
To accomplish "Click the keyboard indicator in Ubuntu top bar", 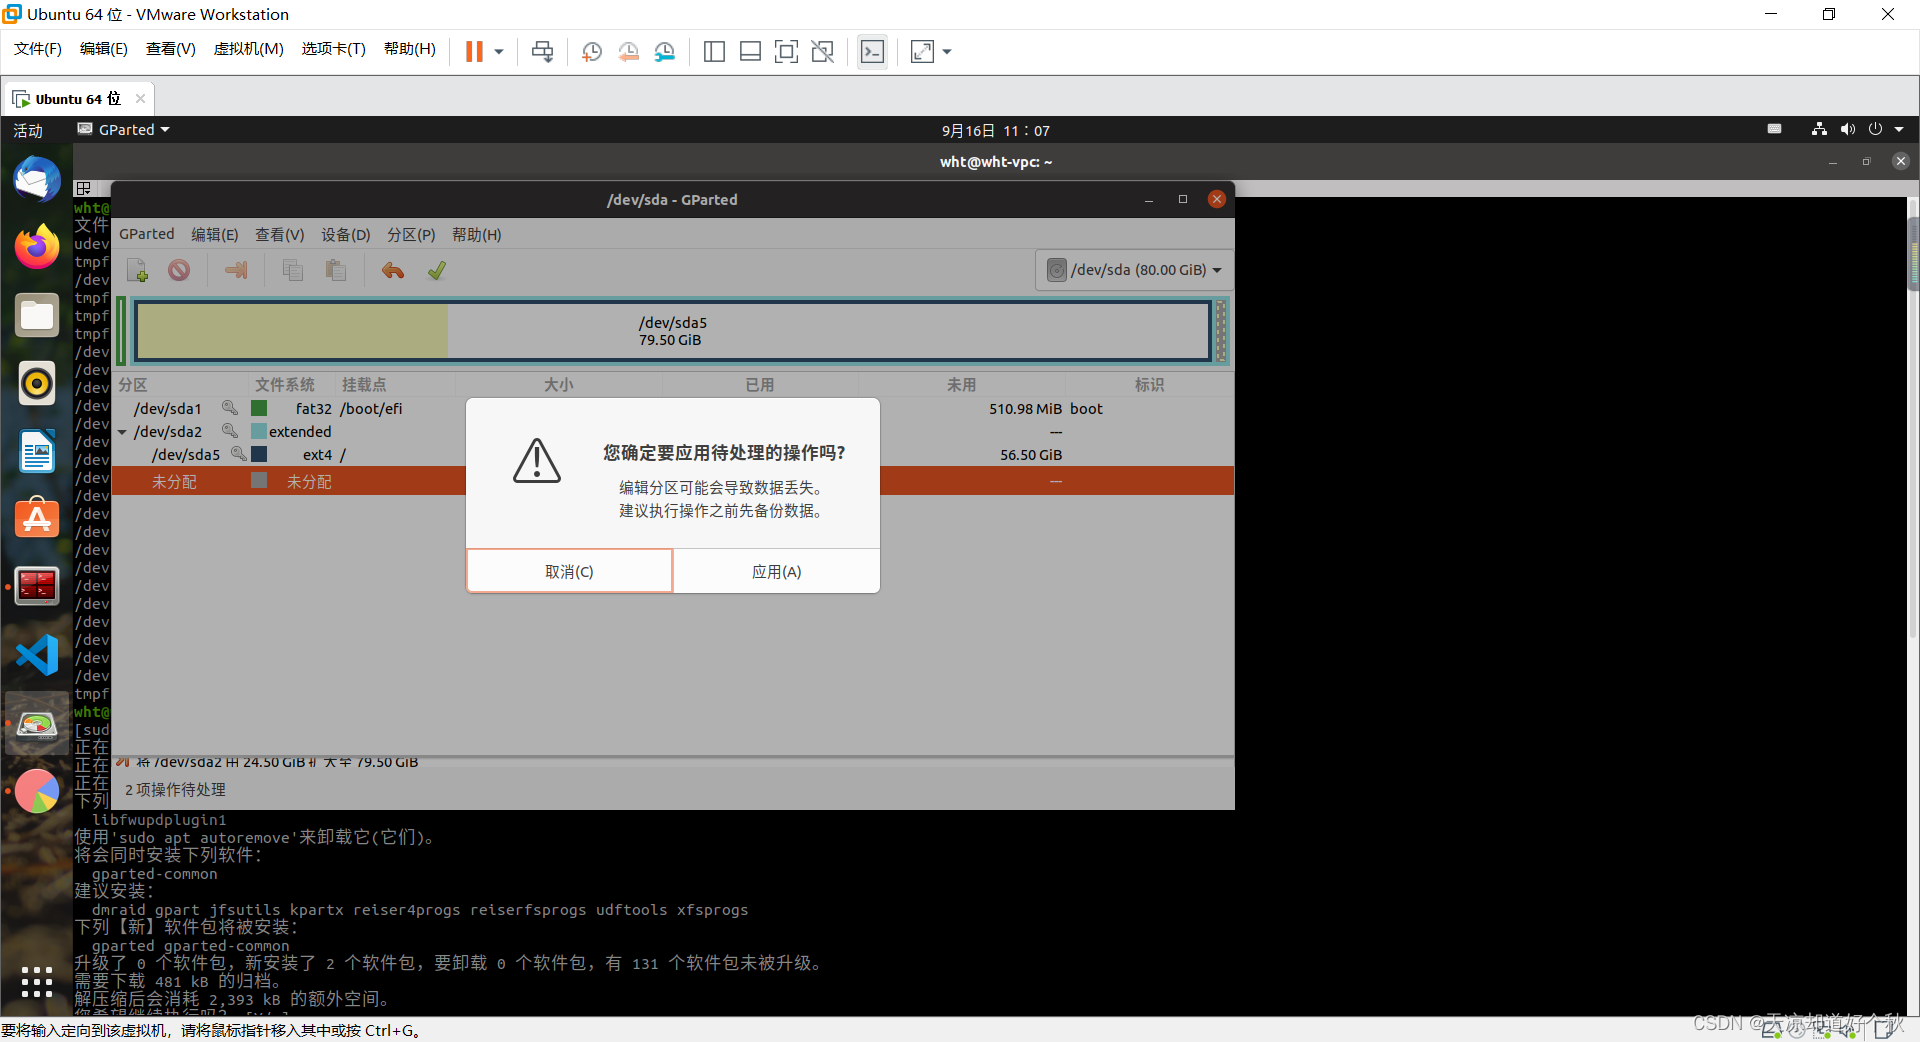I will [x=1774, y=129].
